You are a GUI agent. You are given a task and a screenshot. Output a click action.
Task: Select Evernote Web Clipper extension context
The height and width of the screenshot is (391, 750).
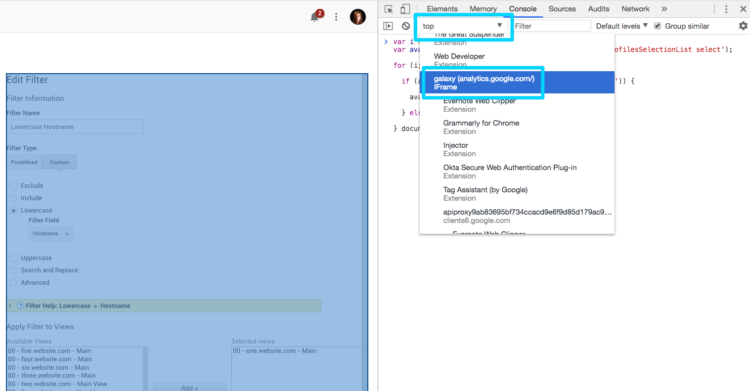click(x=517, y=105)
